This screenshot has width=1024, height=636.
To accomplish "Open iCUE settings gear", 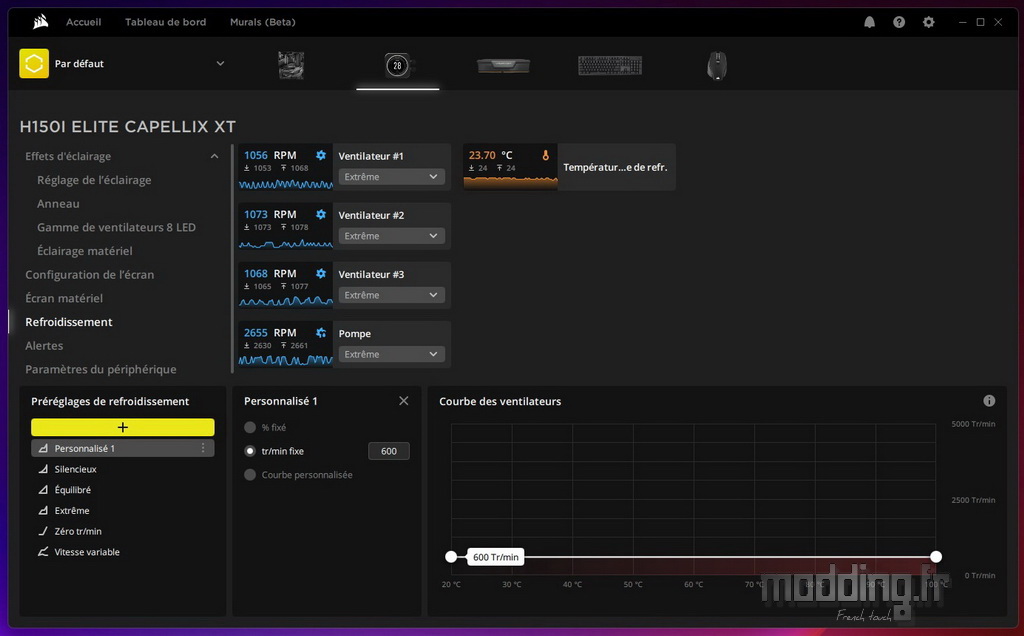I will (x=929, y=22).
